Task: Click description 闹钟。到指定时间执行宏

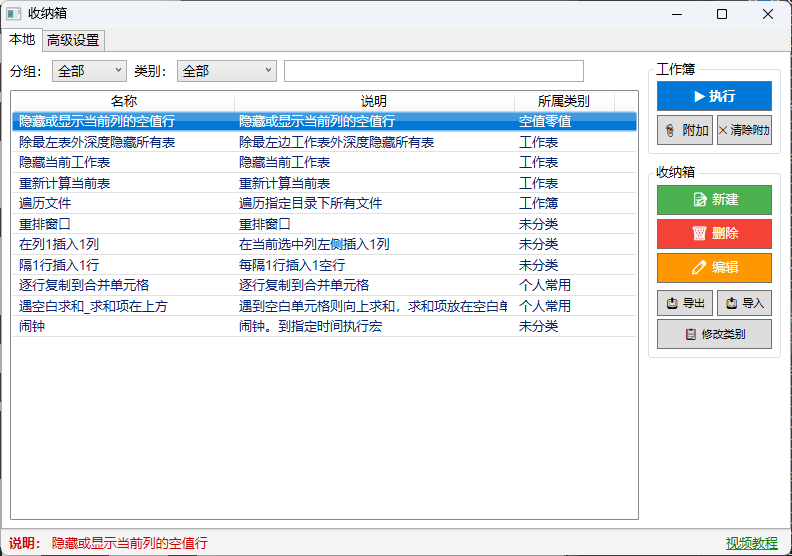Action: pos(310,326)
